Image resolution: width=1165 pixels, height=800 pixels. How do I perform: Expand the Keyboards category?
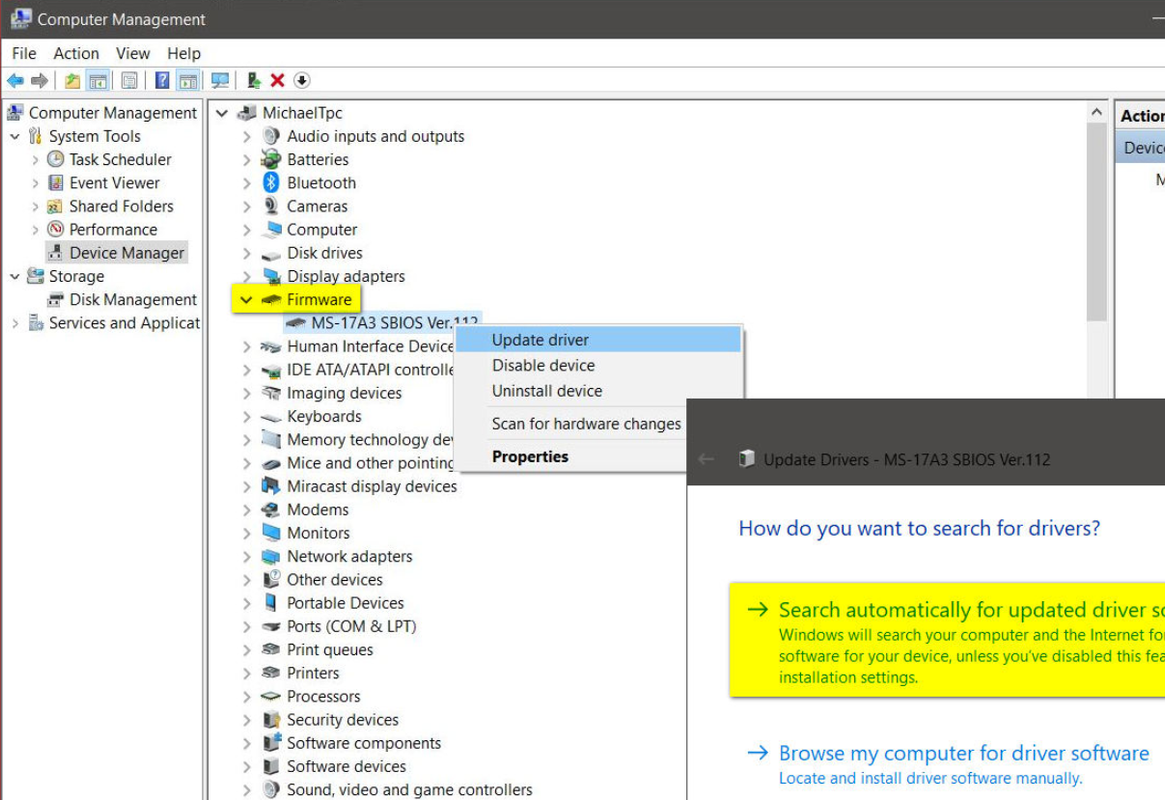(246, 417)
